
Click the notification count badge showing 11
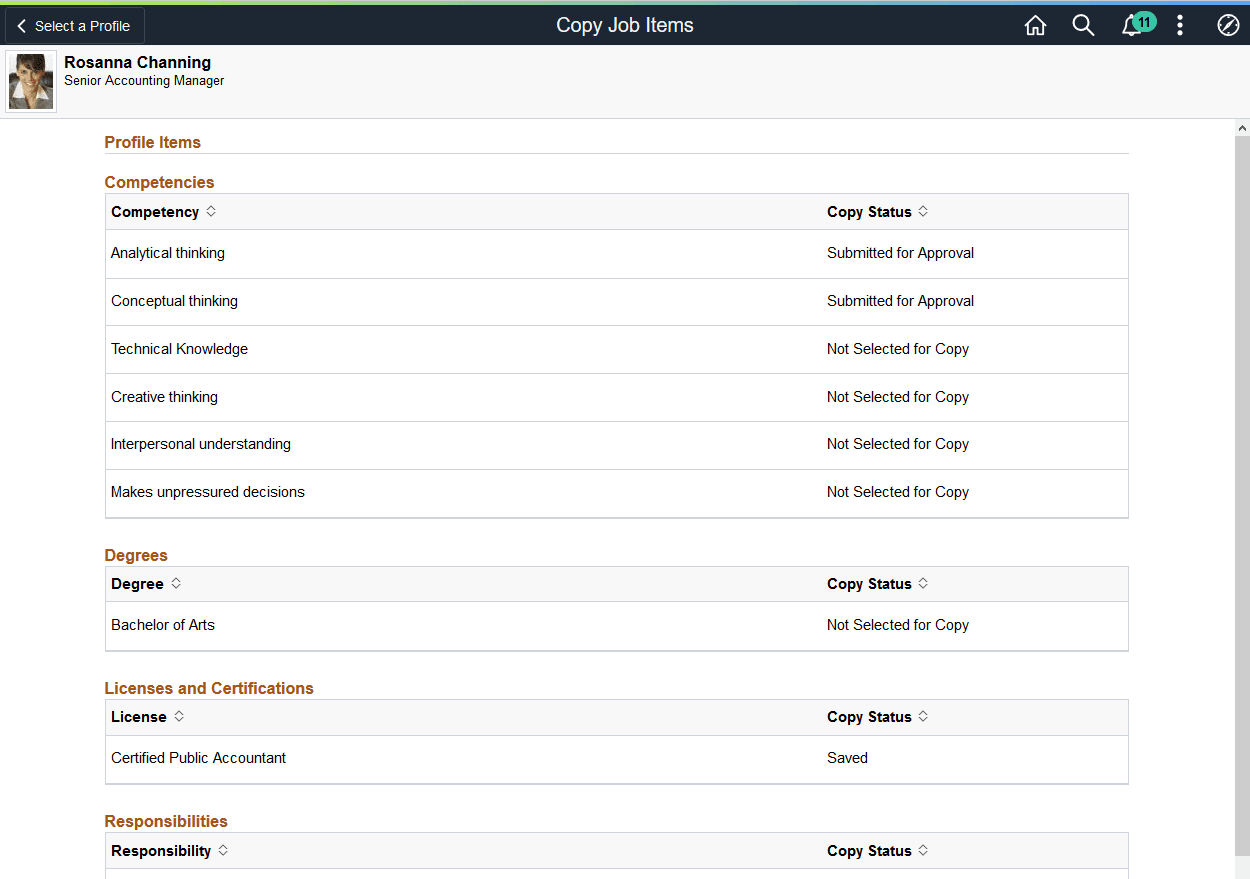pyautogui.click(x=1144, y=19)
